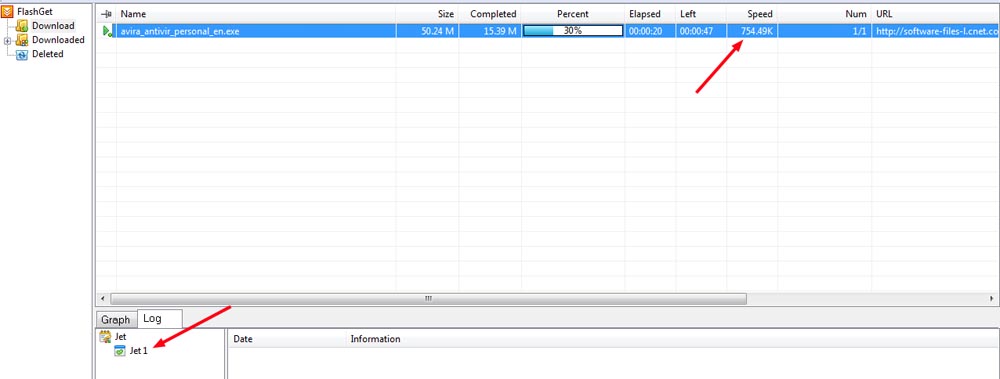The width and height of the screenshot is (1000, 379).
Task: Sort by Percent column header
Action: (x=573, y=13)
